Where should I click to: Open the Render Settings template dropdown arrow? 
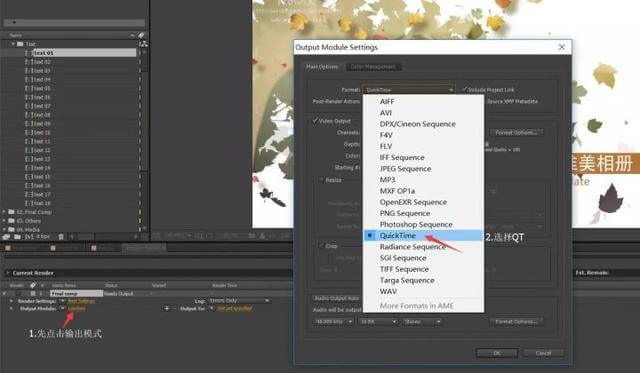click(x=62, y=301)
